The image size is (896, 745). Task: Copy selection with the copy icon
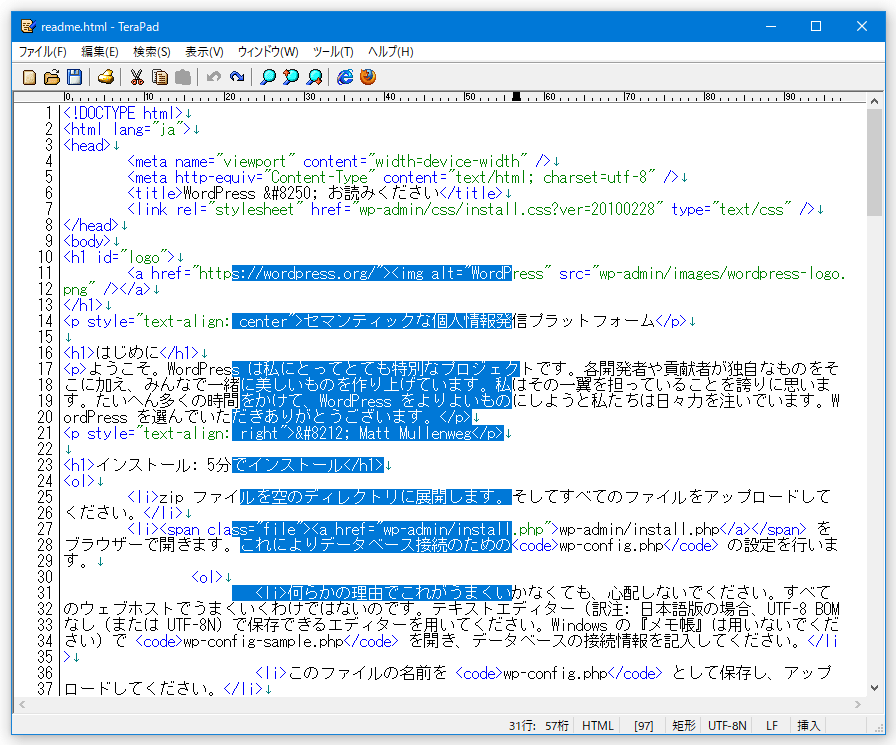click(160, 77)
